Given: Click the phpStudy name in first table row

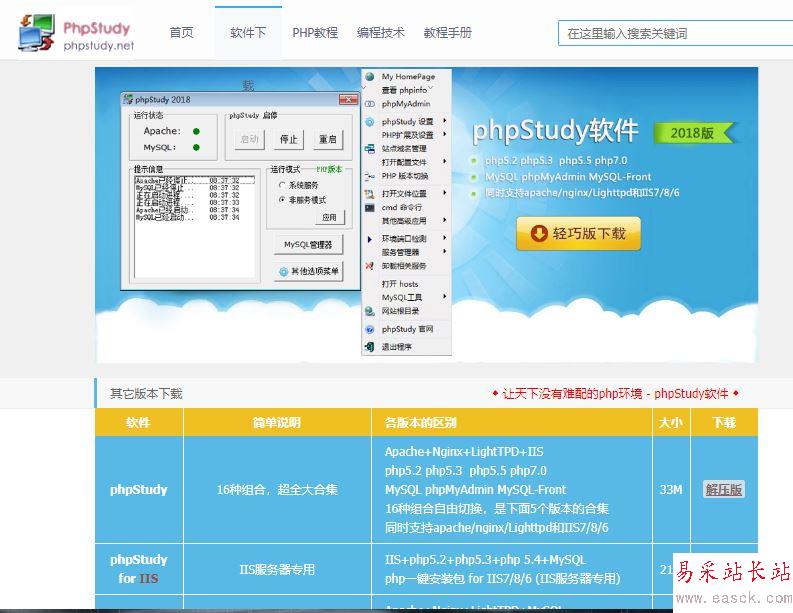Looking at the screenshot, I should (139, 490).
